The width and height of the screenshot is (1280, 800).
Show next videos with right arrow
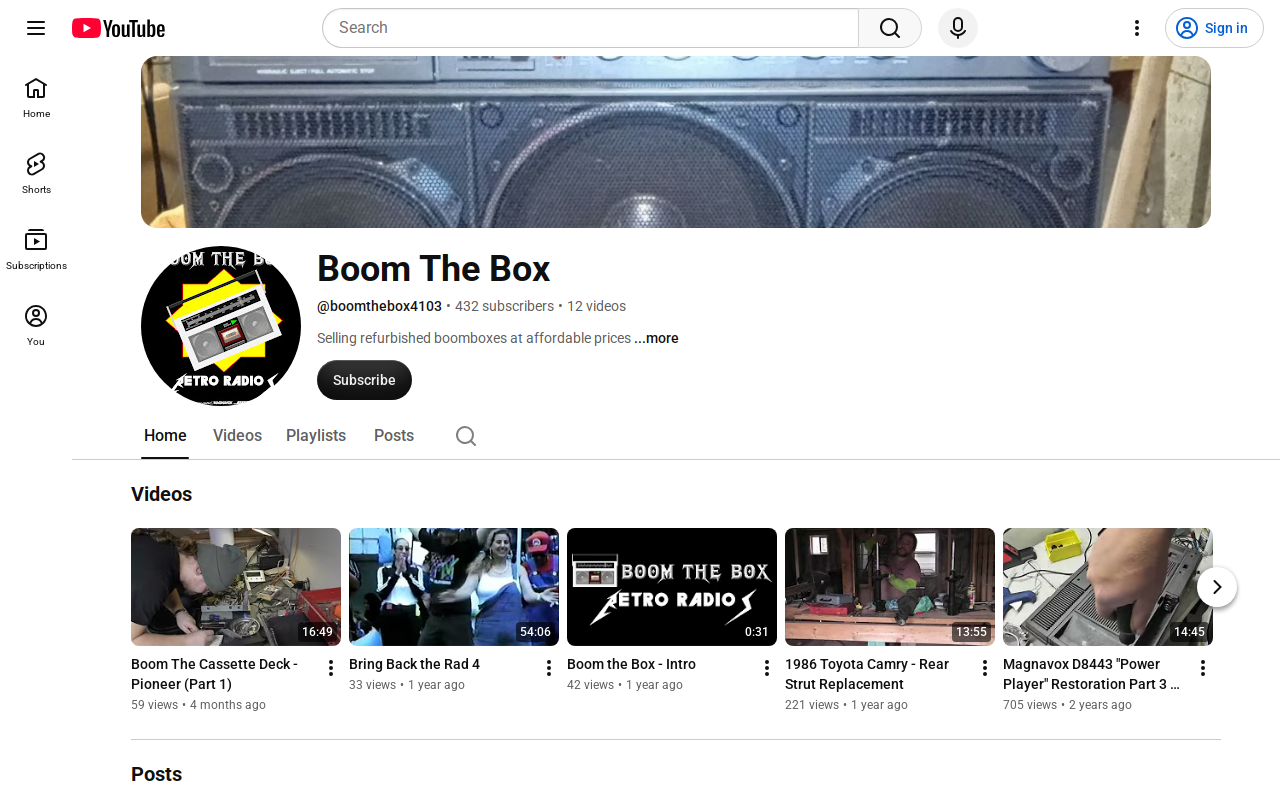click(x=1217, y=587)
